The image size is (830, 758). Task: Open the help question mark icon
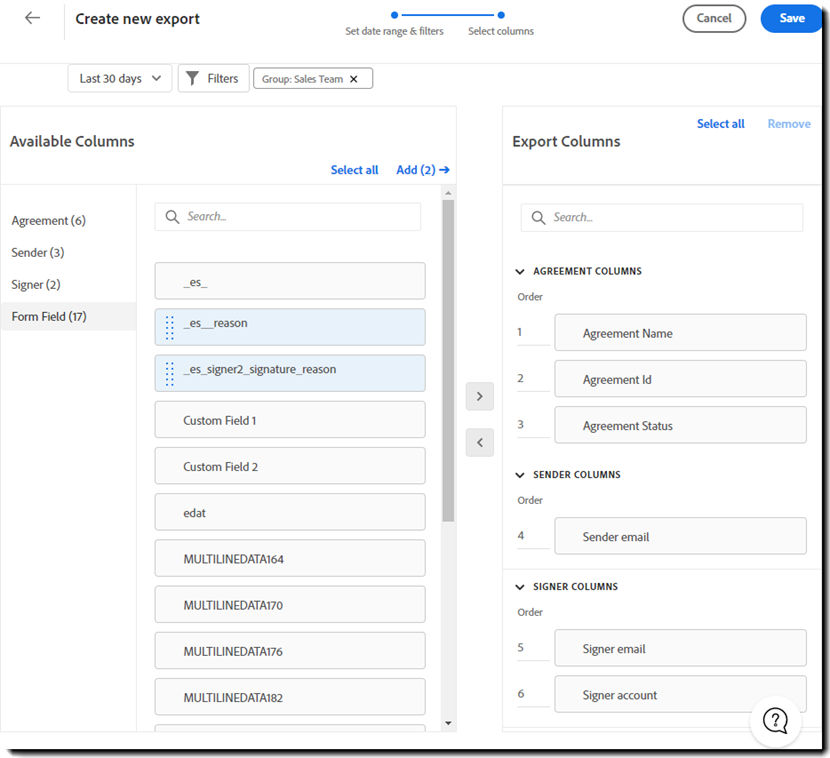(x=776, y=721)
